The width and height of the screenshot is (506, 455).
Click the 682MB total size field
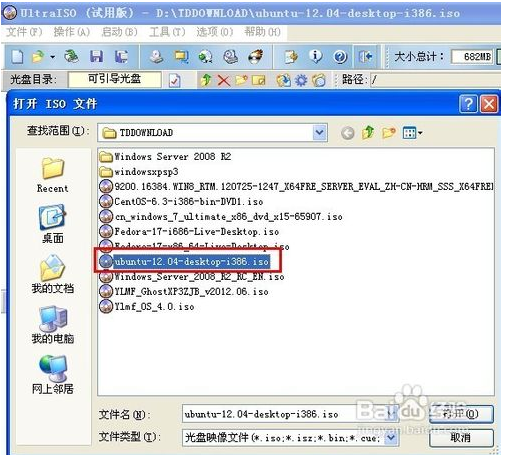[472, 57]
